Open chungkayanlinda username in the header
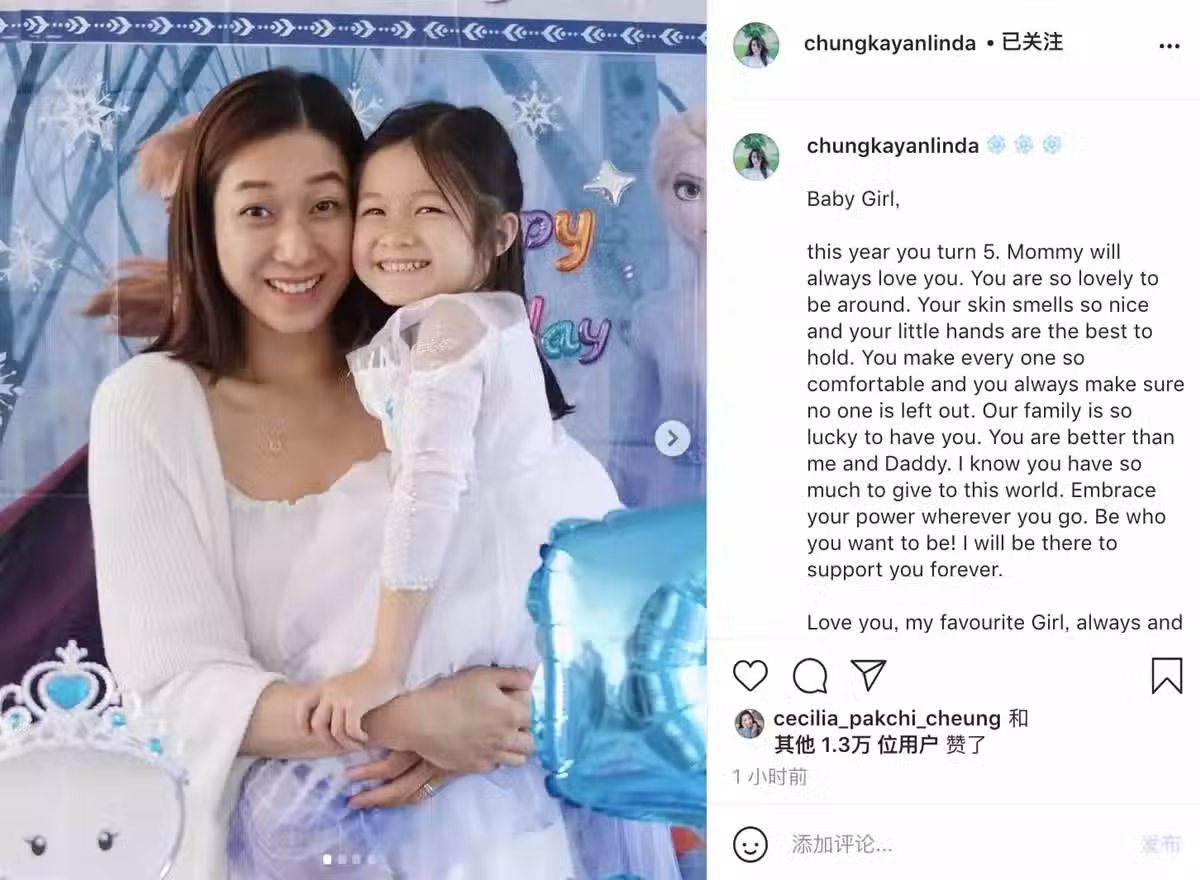This screenshot has width=1200, height=880. point(890,43)
